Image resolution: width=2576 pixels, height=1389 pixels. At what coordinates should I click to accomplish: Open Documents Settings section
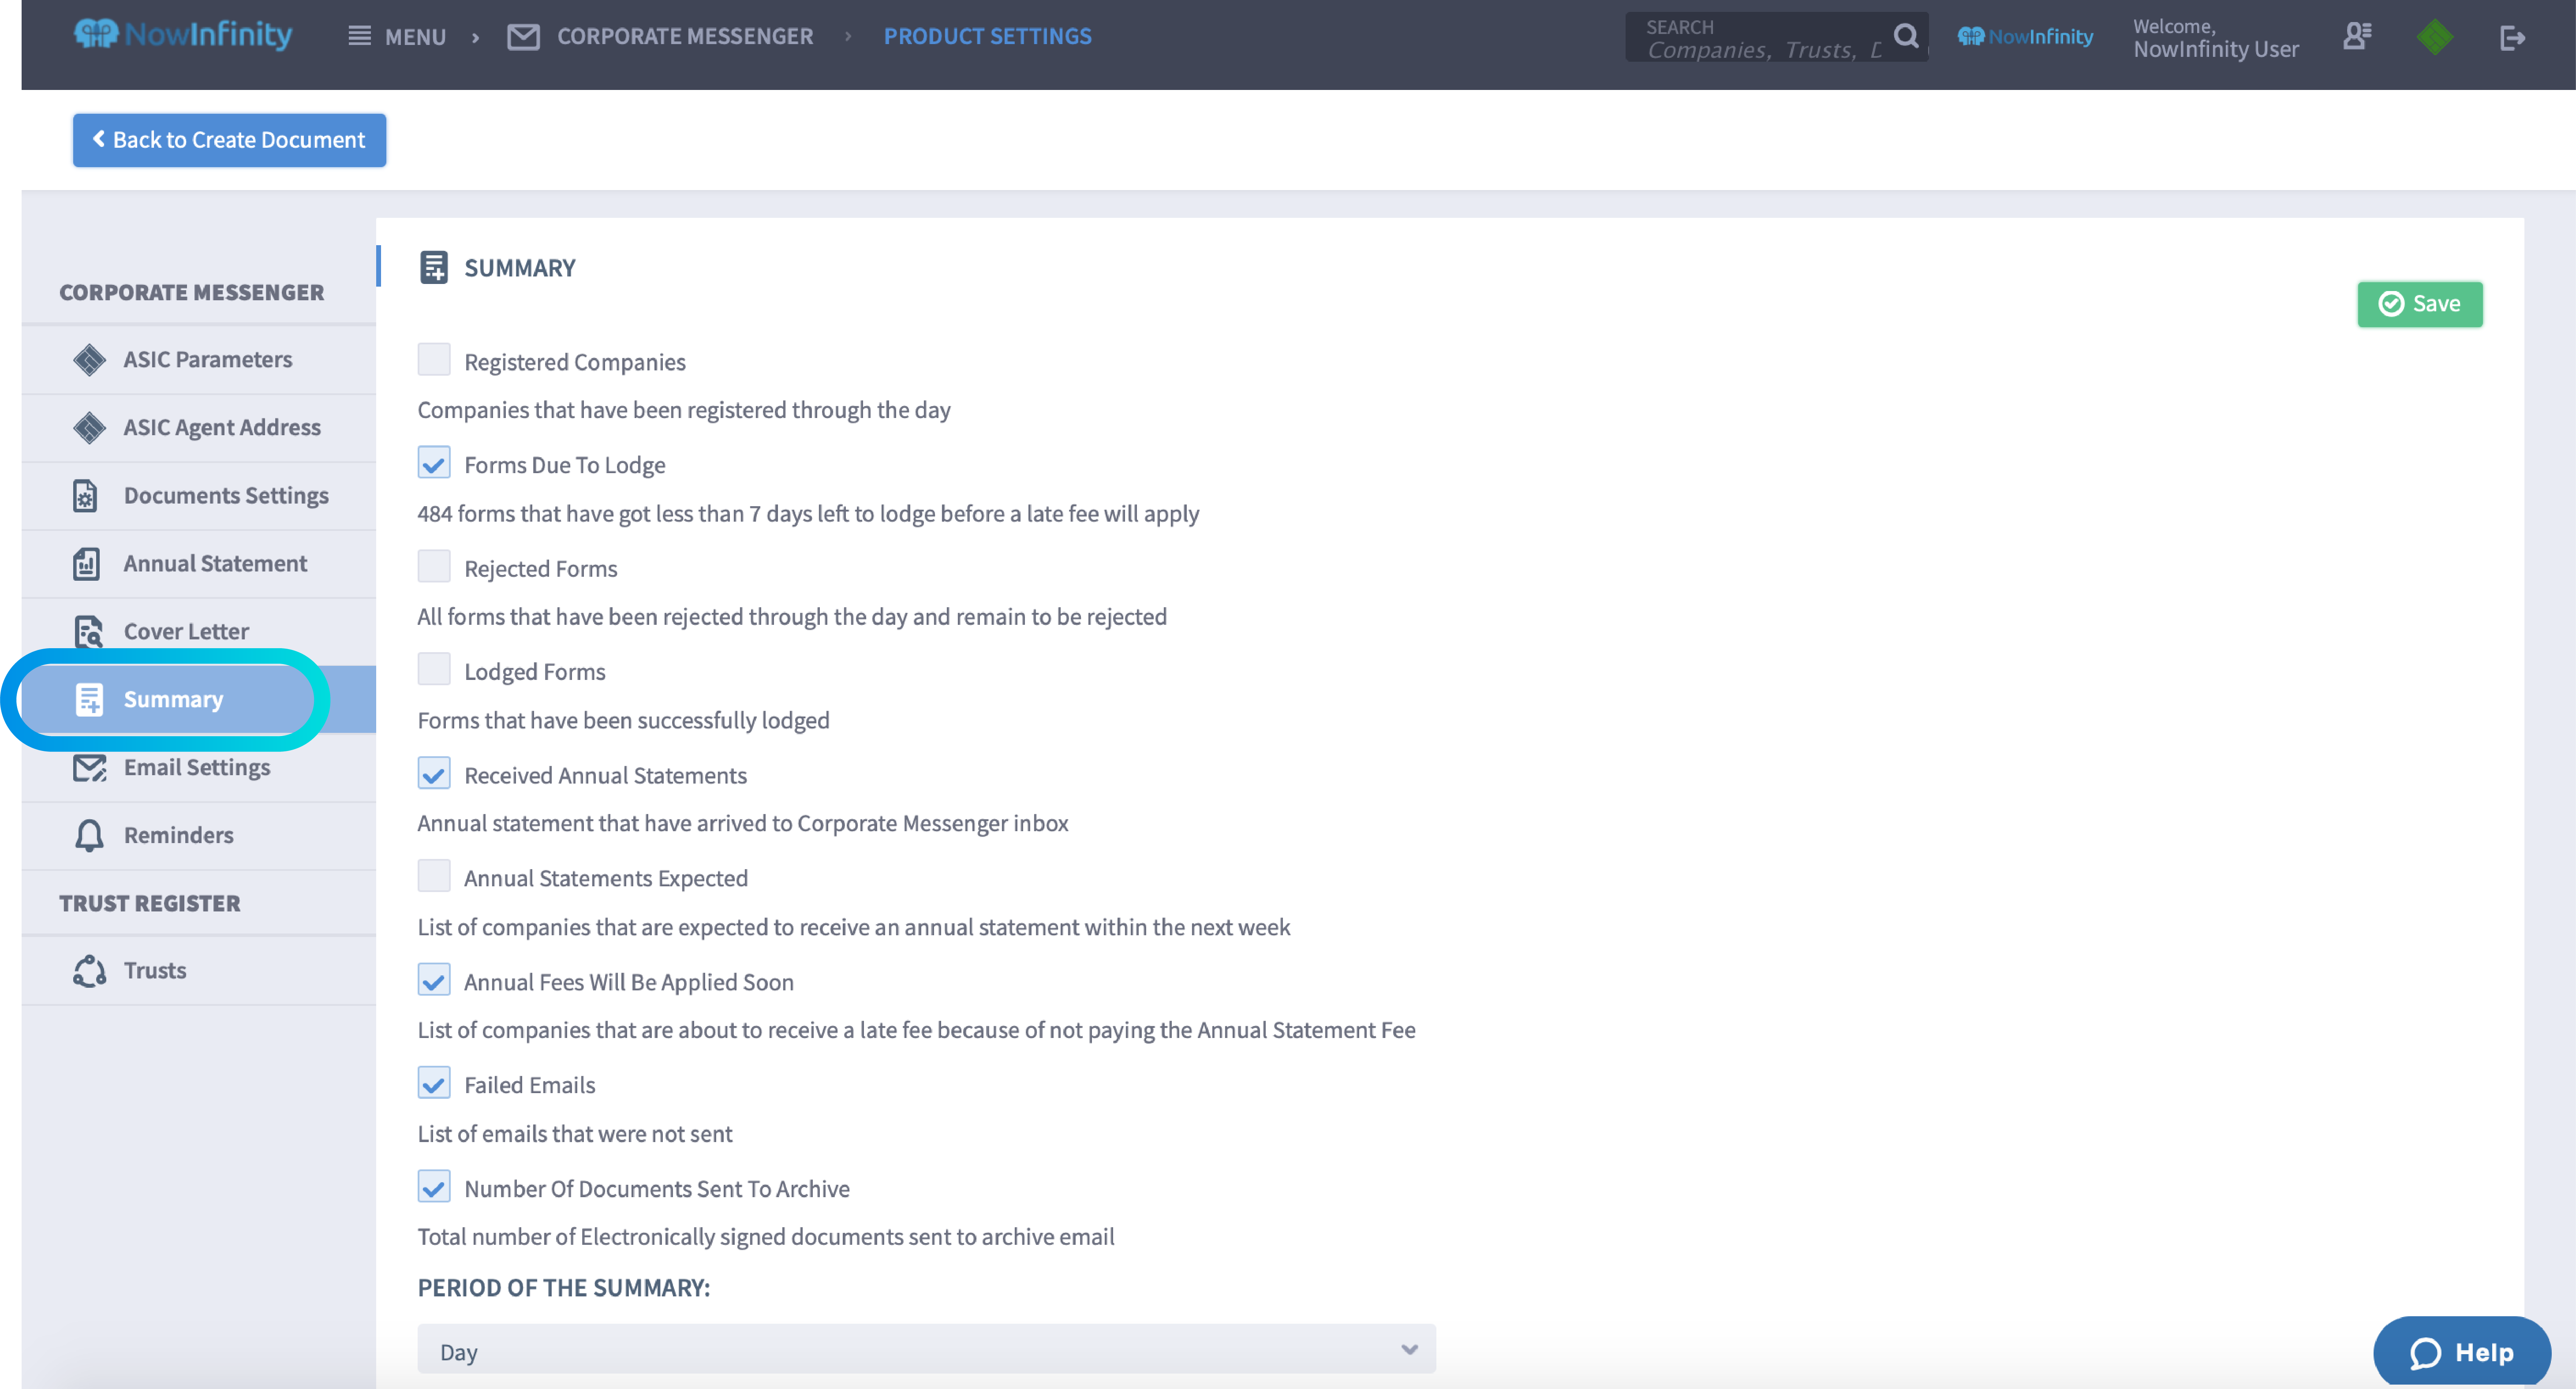199,495
